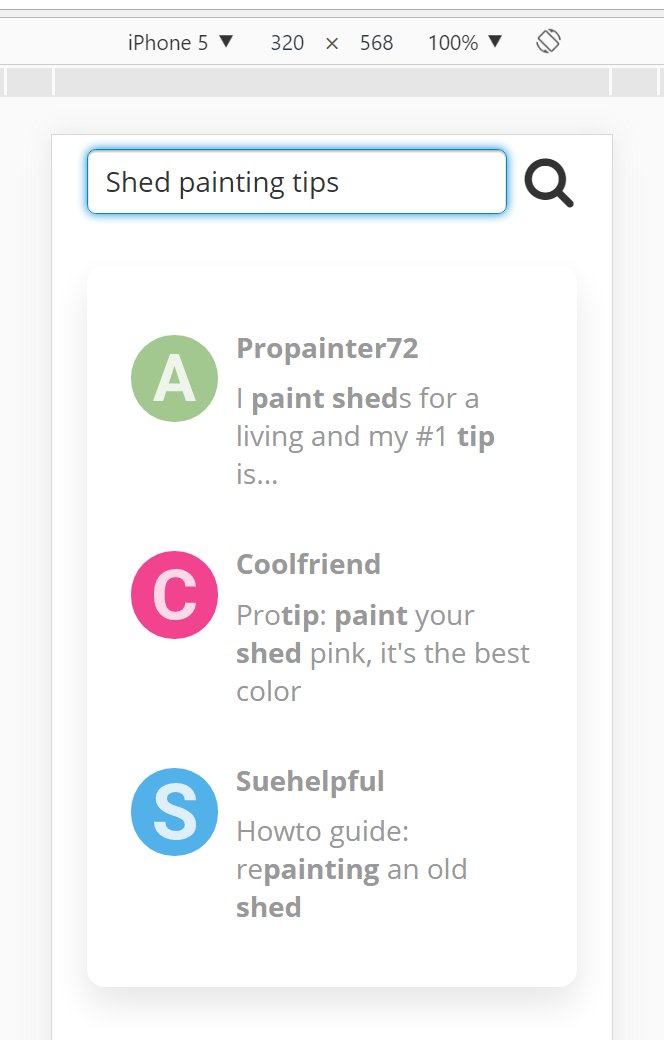Click Propainter72's green 'A' avatar
This screenshot has width=664, height=1040.
(174, 378)
